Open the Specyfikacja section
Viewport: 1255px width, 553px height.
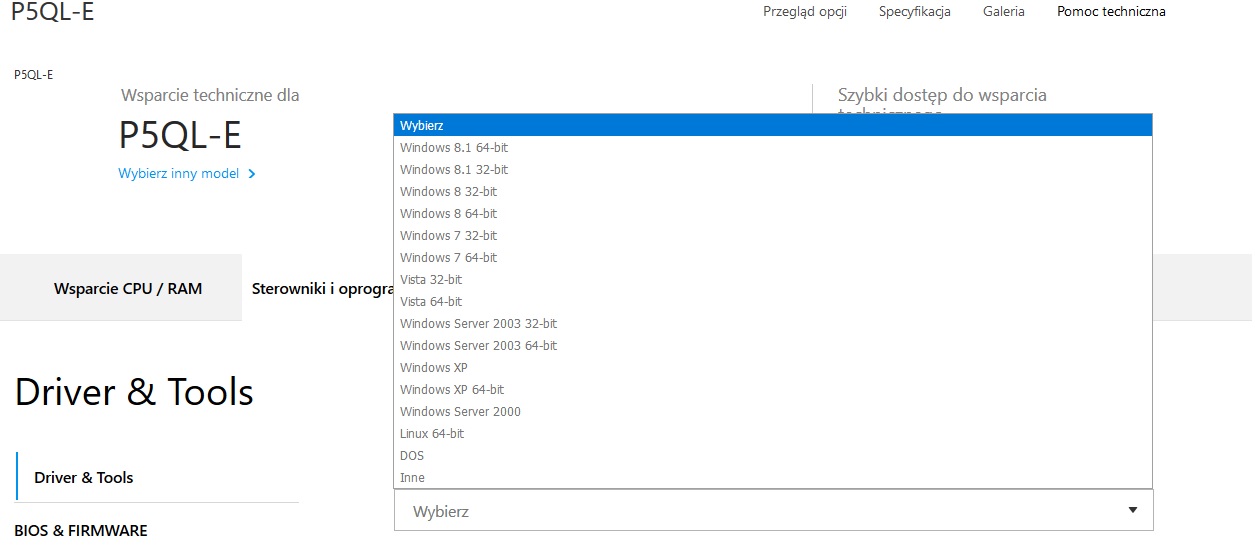click(x=915, y=12)
